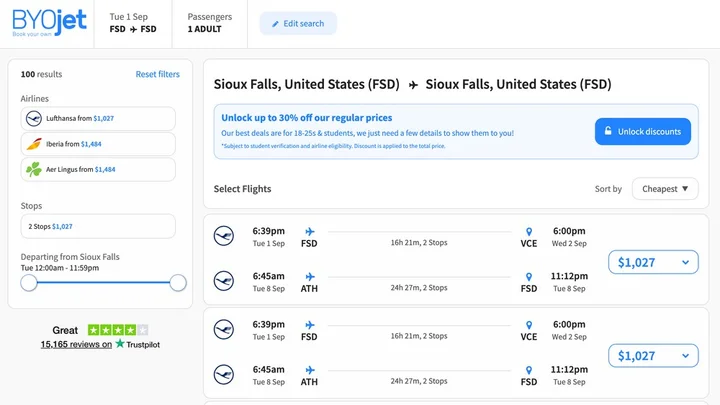Open the 15,165 reviews on Trustpilot link

click(x=100, y=344)
